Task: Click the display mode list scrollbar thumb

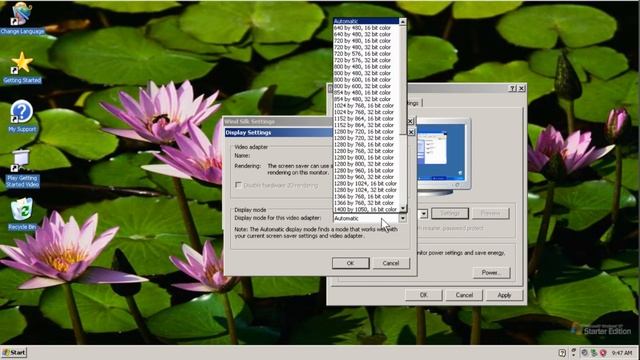Action: (403, 80)
